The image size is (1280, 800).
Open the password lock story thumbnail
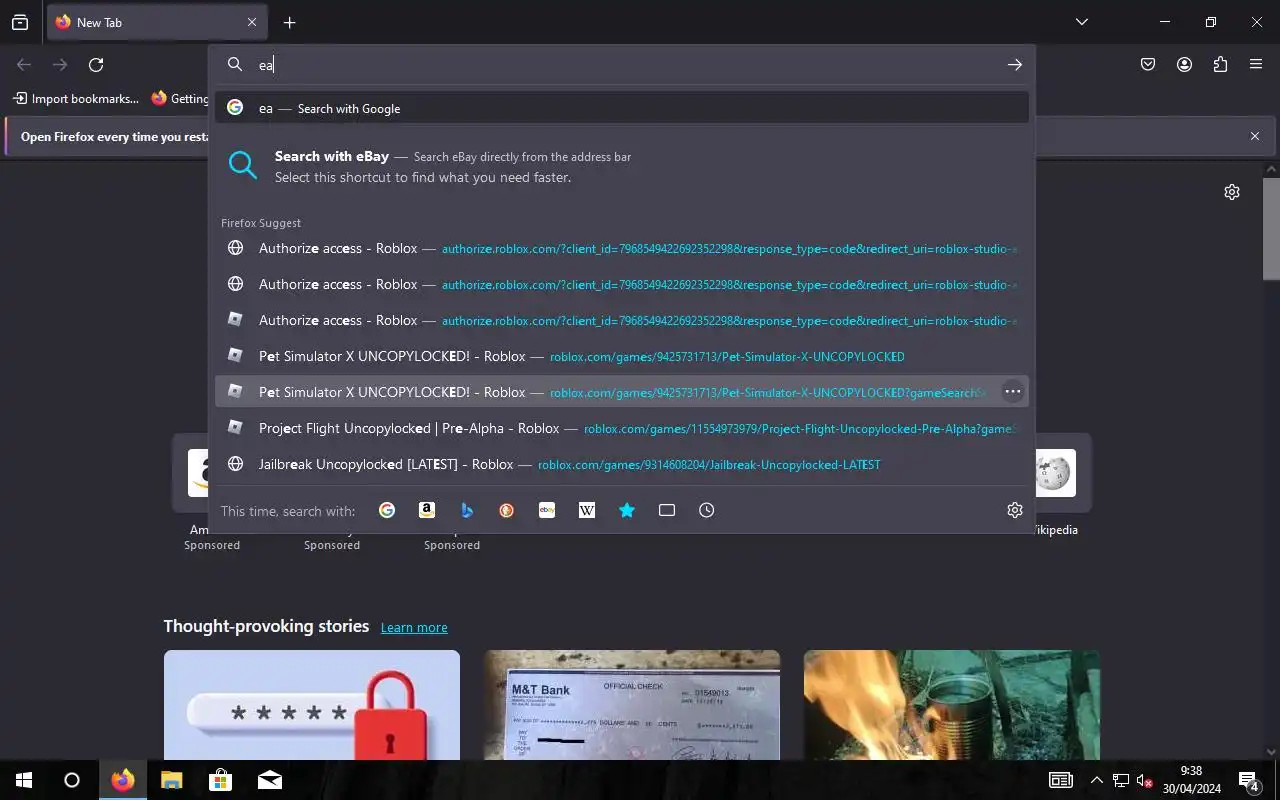pyautogui.click(x=312, y=705)
